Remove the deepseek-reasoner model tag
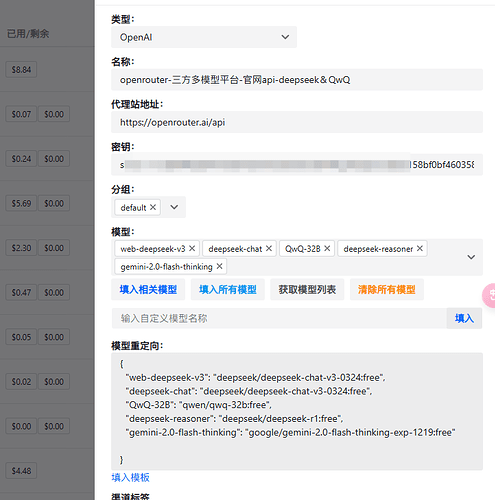Viewport: 495px width, 500px height. [x=420, y=248]
